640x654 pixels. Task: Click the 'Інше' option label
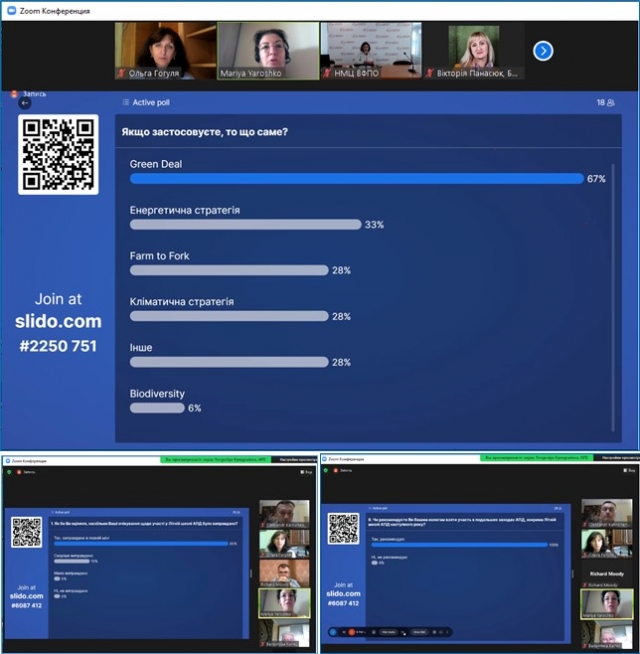(141, 347)
